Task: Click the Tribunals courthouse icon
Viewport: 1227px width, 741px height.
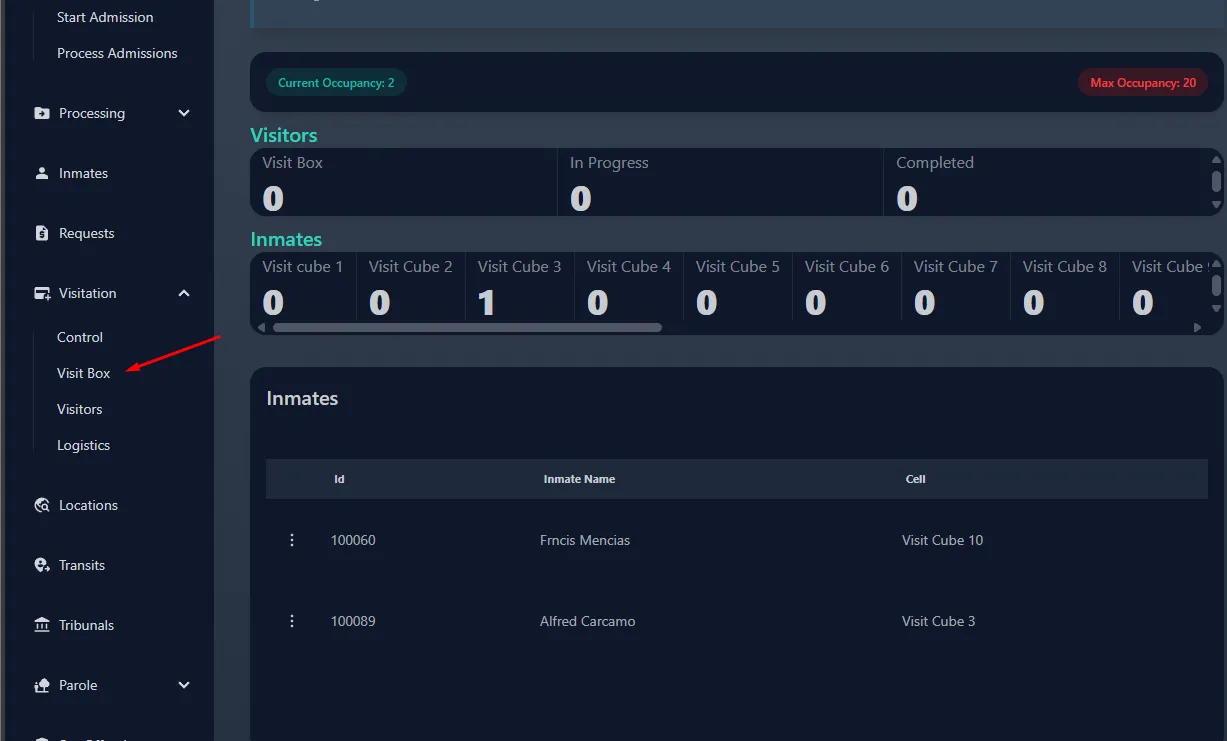Action: pos(42,625)
